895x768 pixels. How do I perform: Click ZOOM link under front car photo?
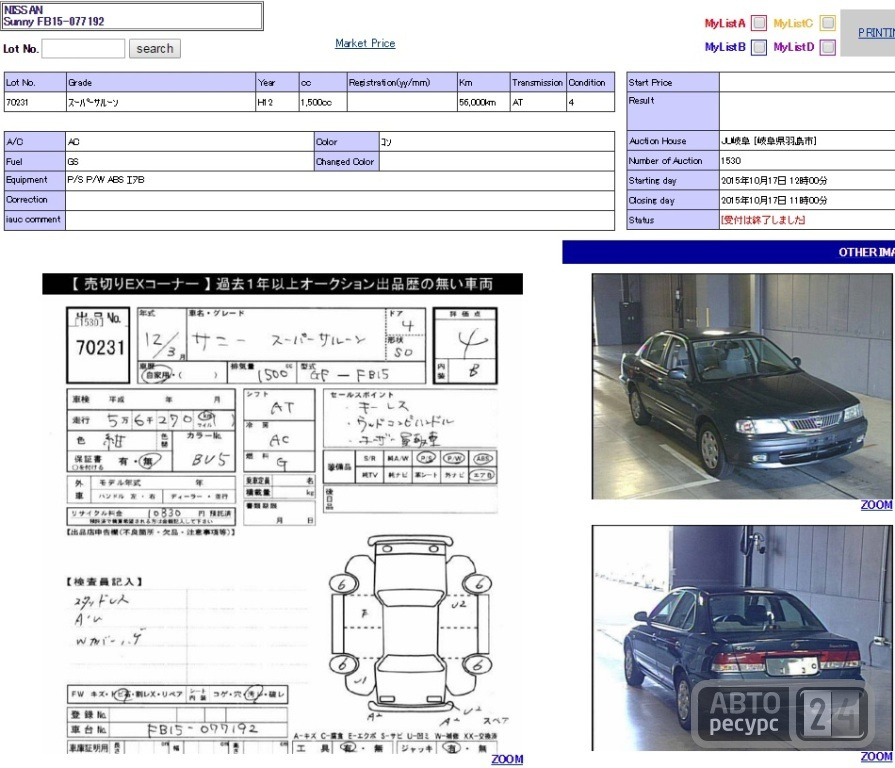[x=876, y=505]
